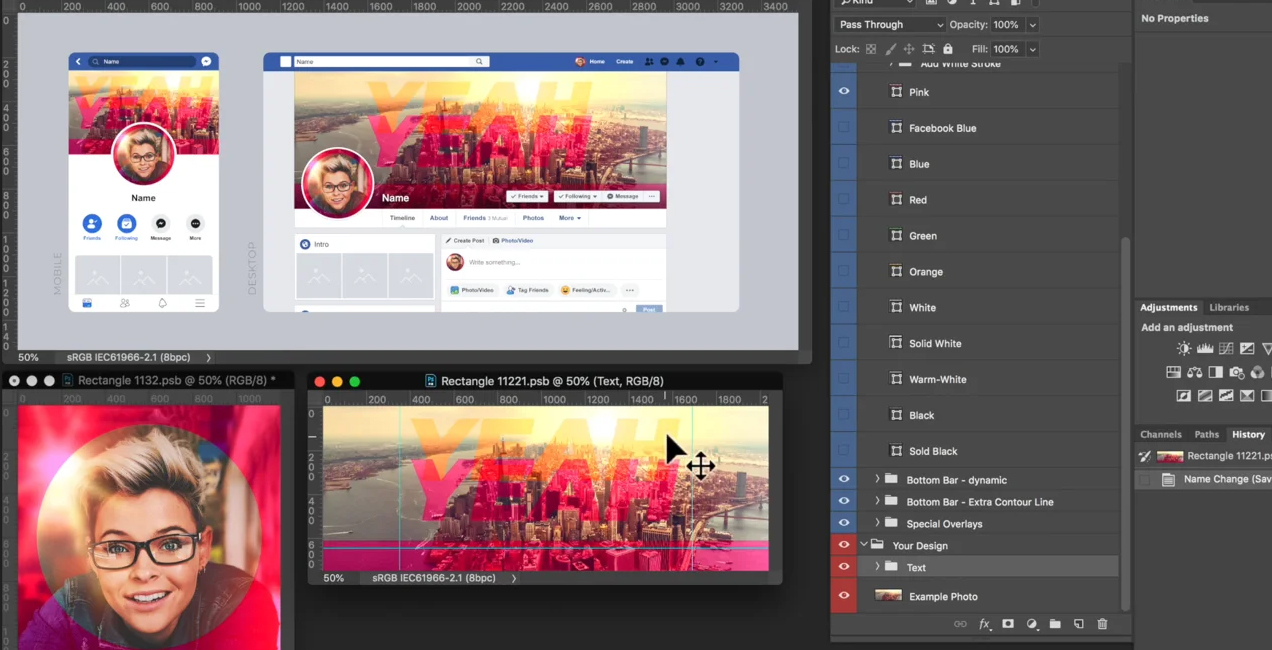The height and width of the screenshot is (650, 1272).
Task: Hide Bottom Bar - Extra Contour Line group
Action: 844,501
